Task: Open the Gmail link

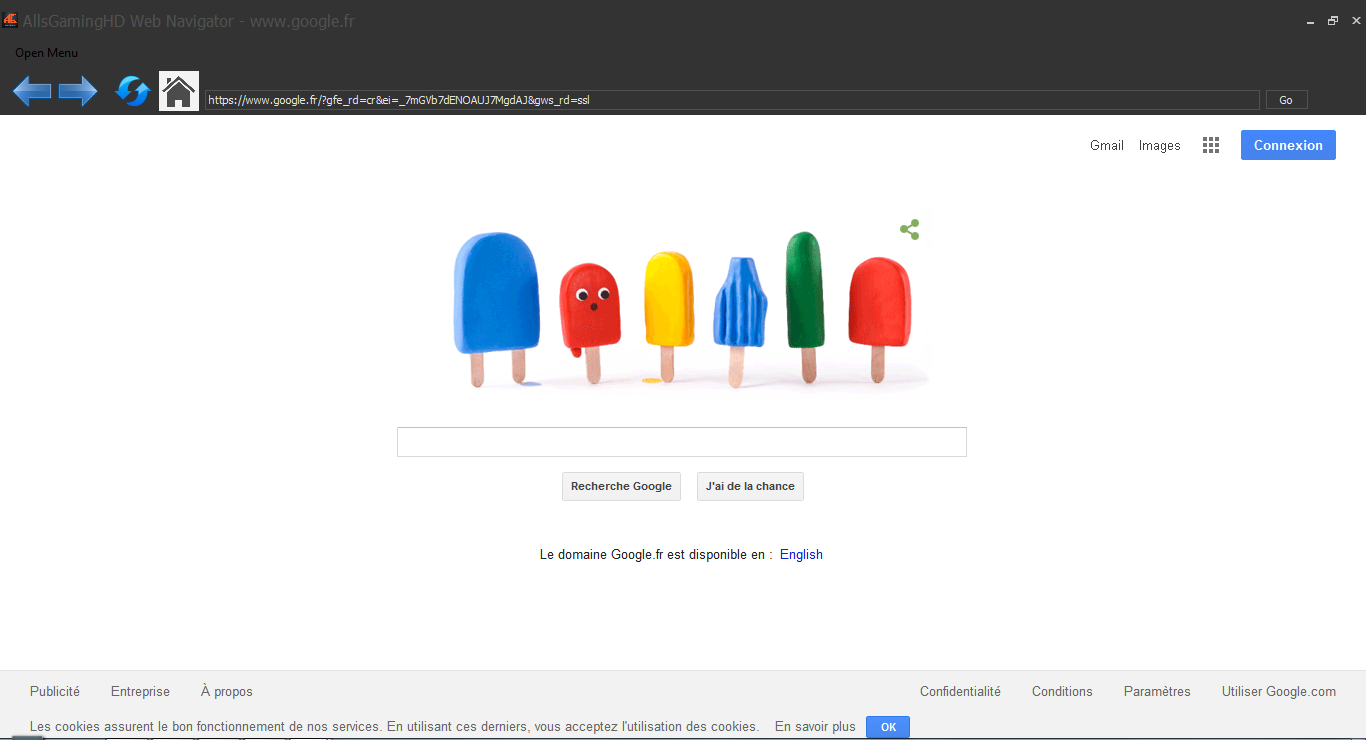Action: point(1107,145)
